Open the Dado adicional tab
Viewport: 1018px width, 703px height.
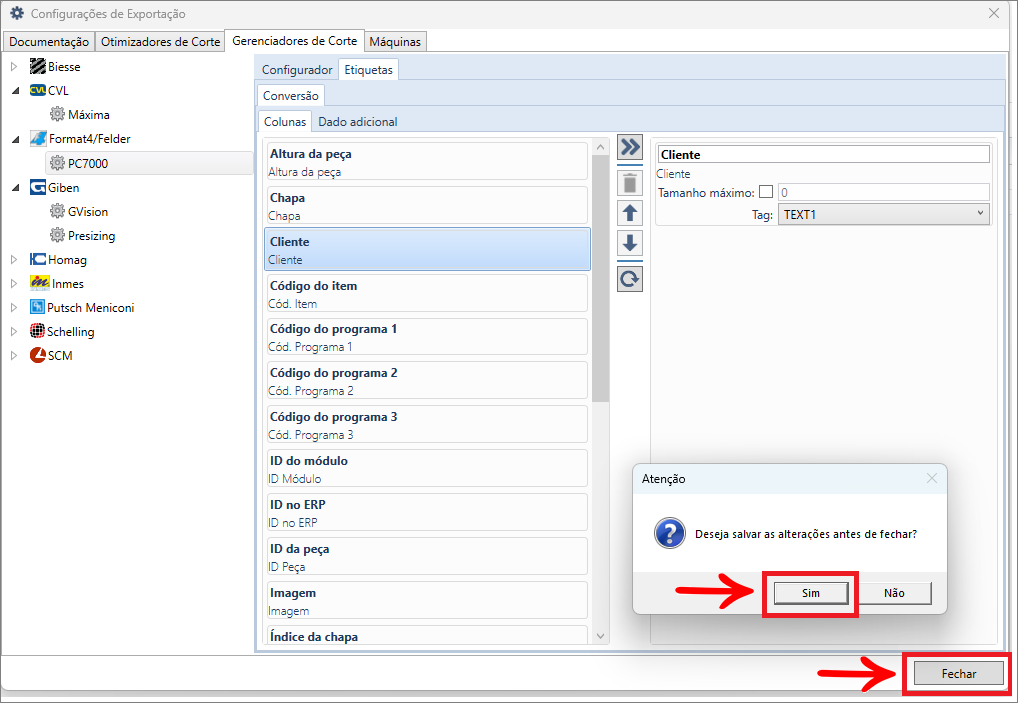pyautogui.click(x=357, y=122)
